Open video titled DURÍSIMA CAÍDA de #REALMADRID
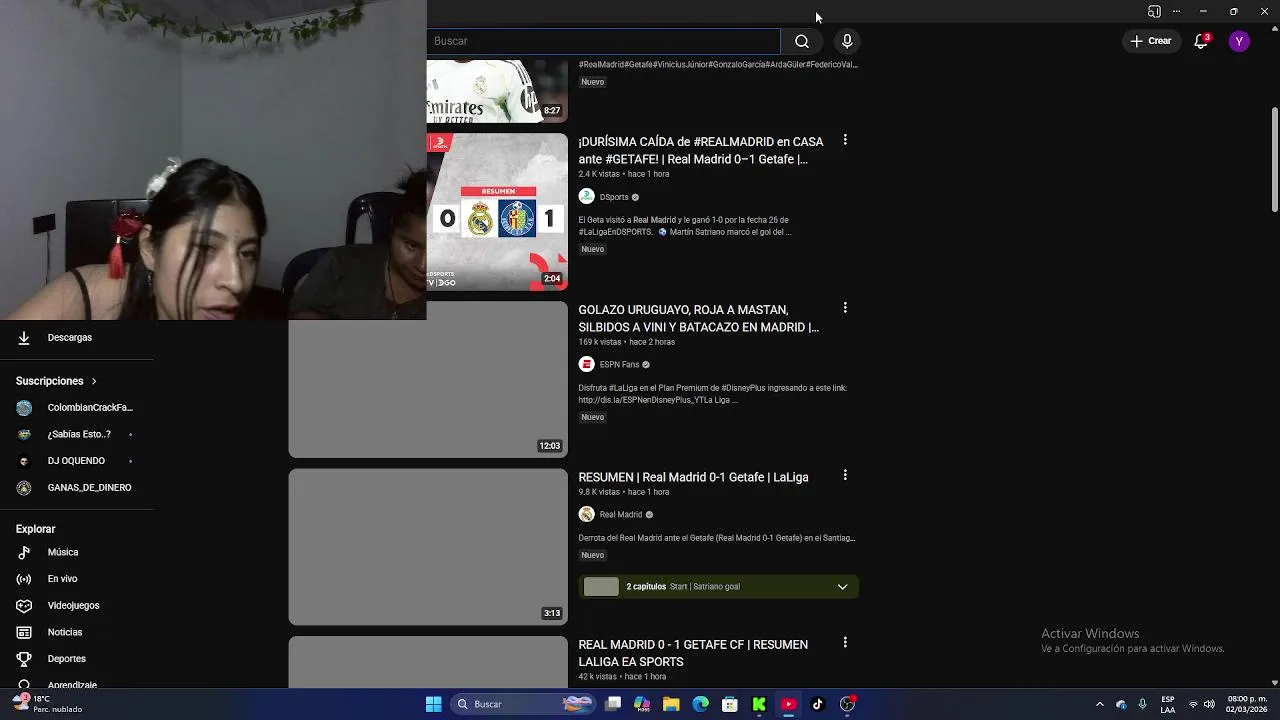Viewport: 1280px width, 720px height. coord(701,150)
